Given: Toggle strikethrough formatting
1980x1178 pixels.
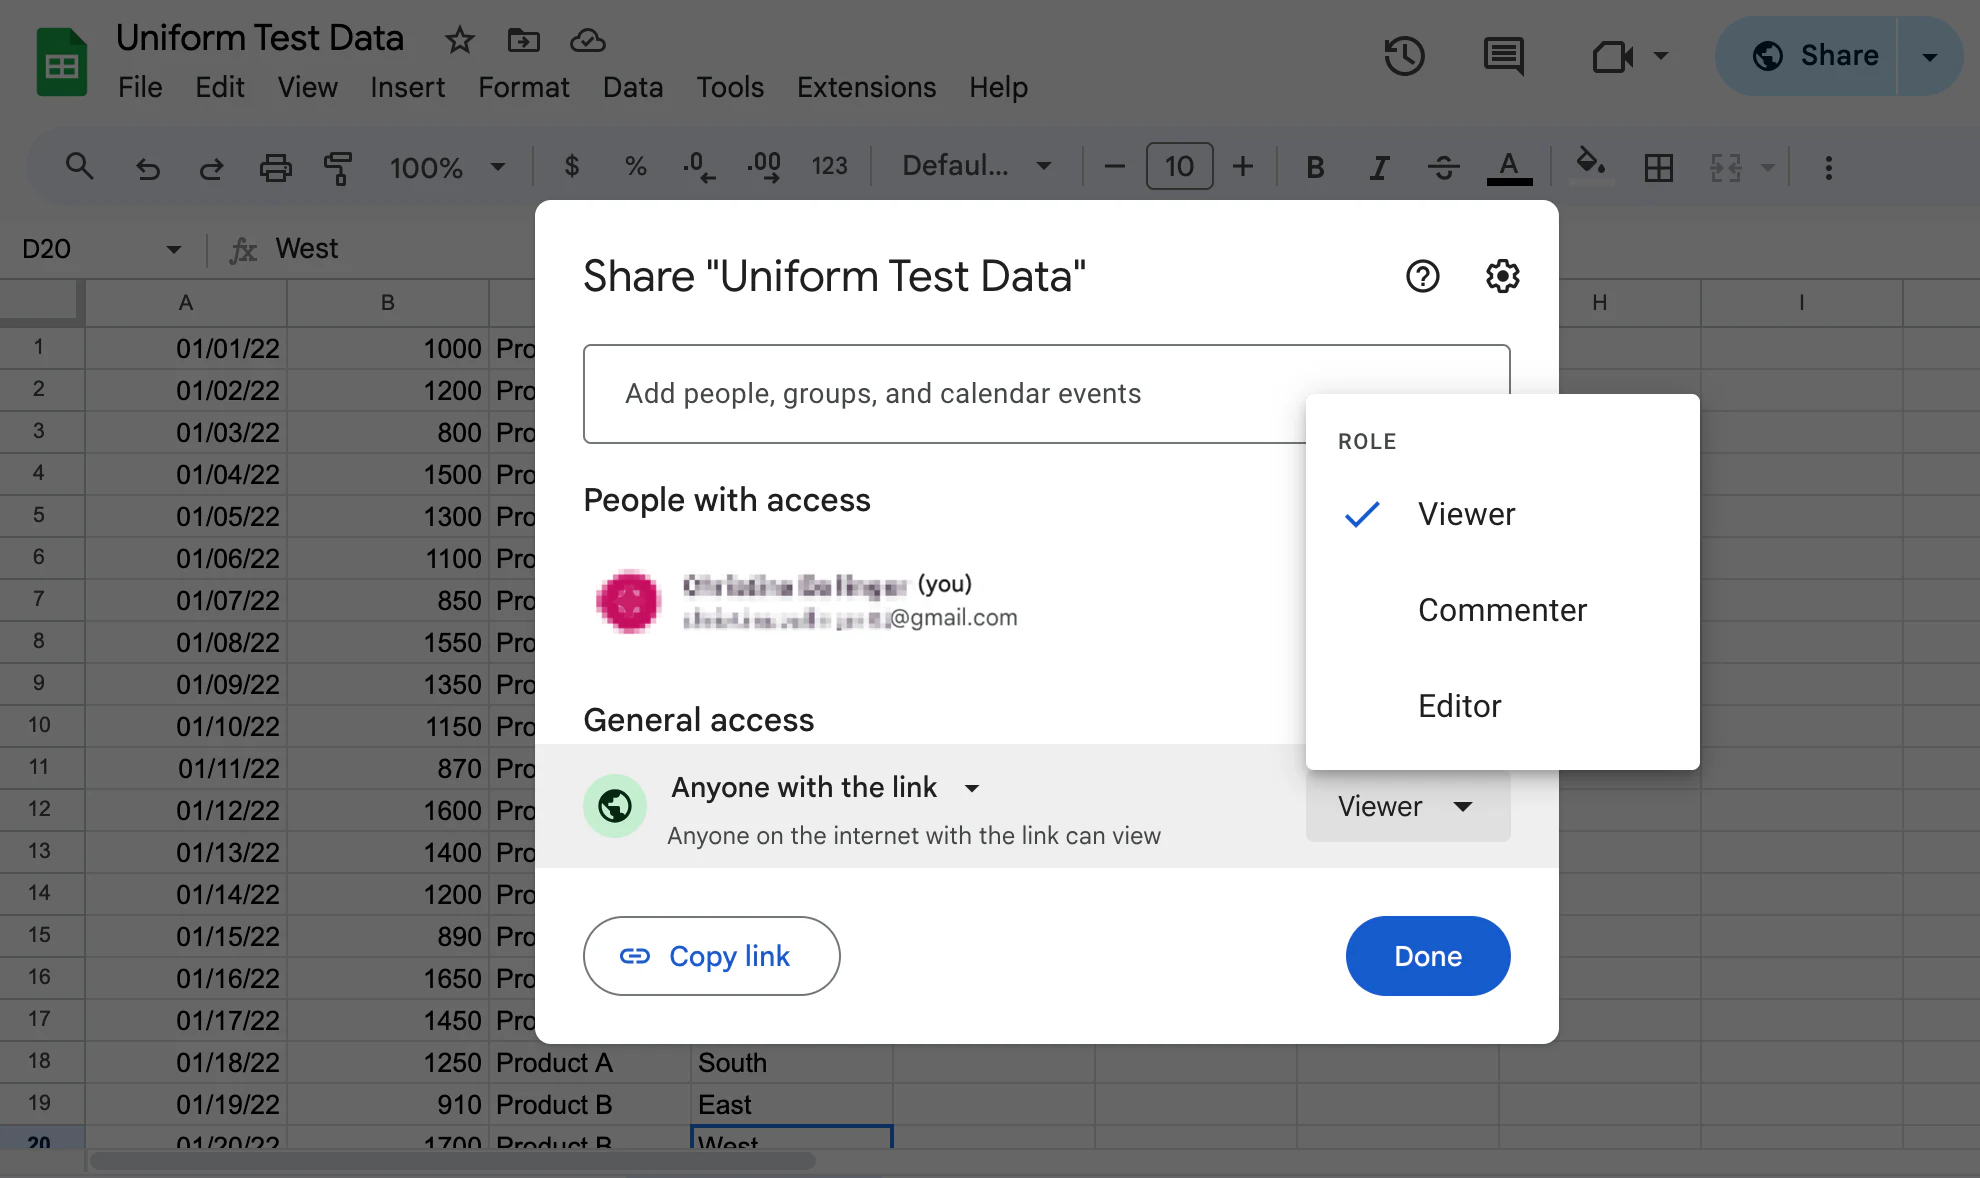Looking at the screenshot, I should tap(1443, 167).
